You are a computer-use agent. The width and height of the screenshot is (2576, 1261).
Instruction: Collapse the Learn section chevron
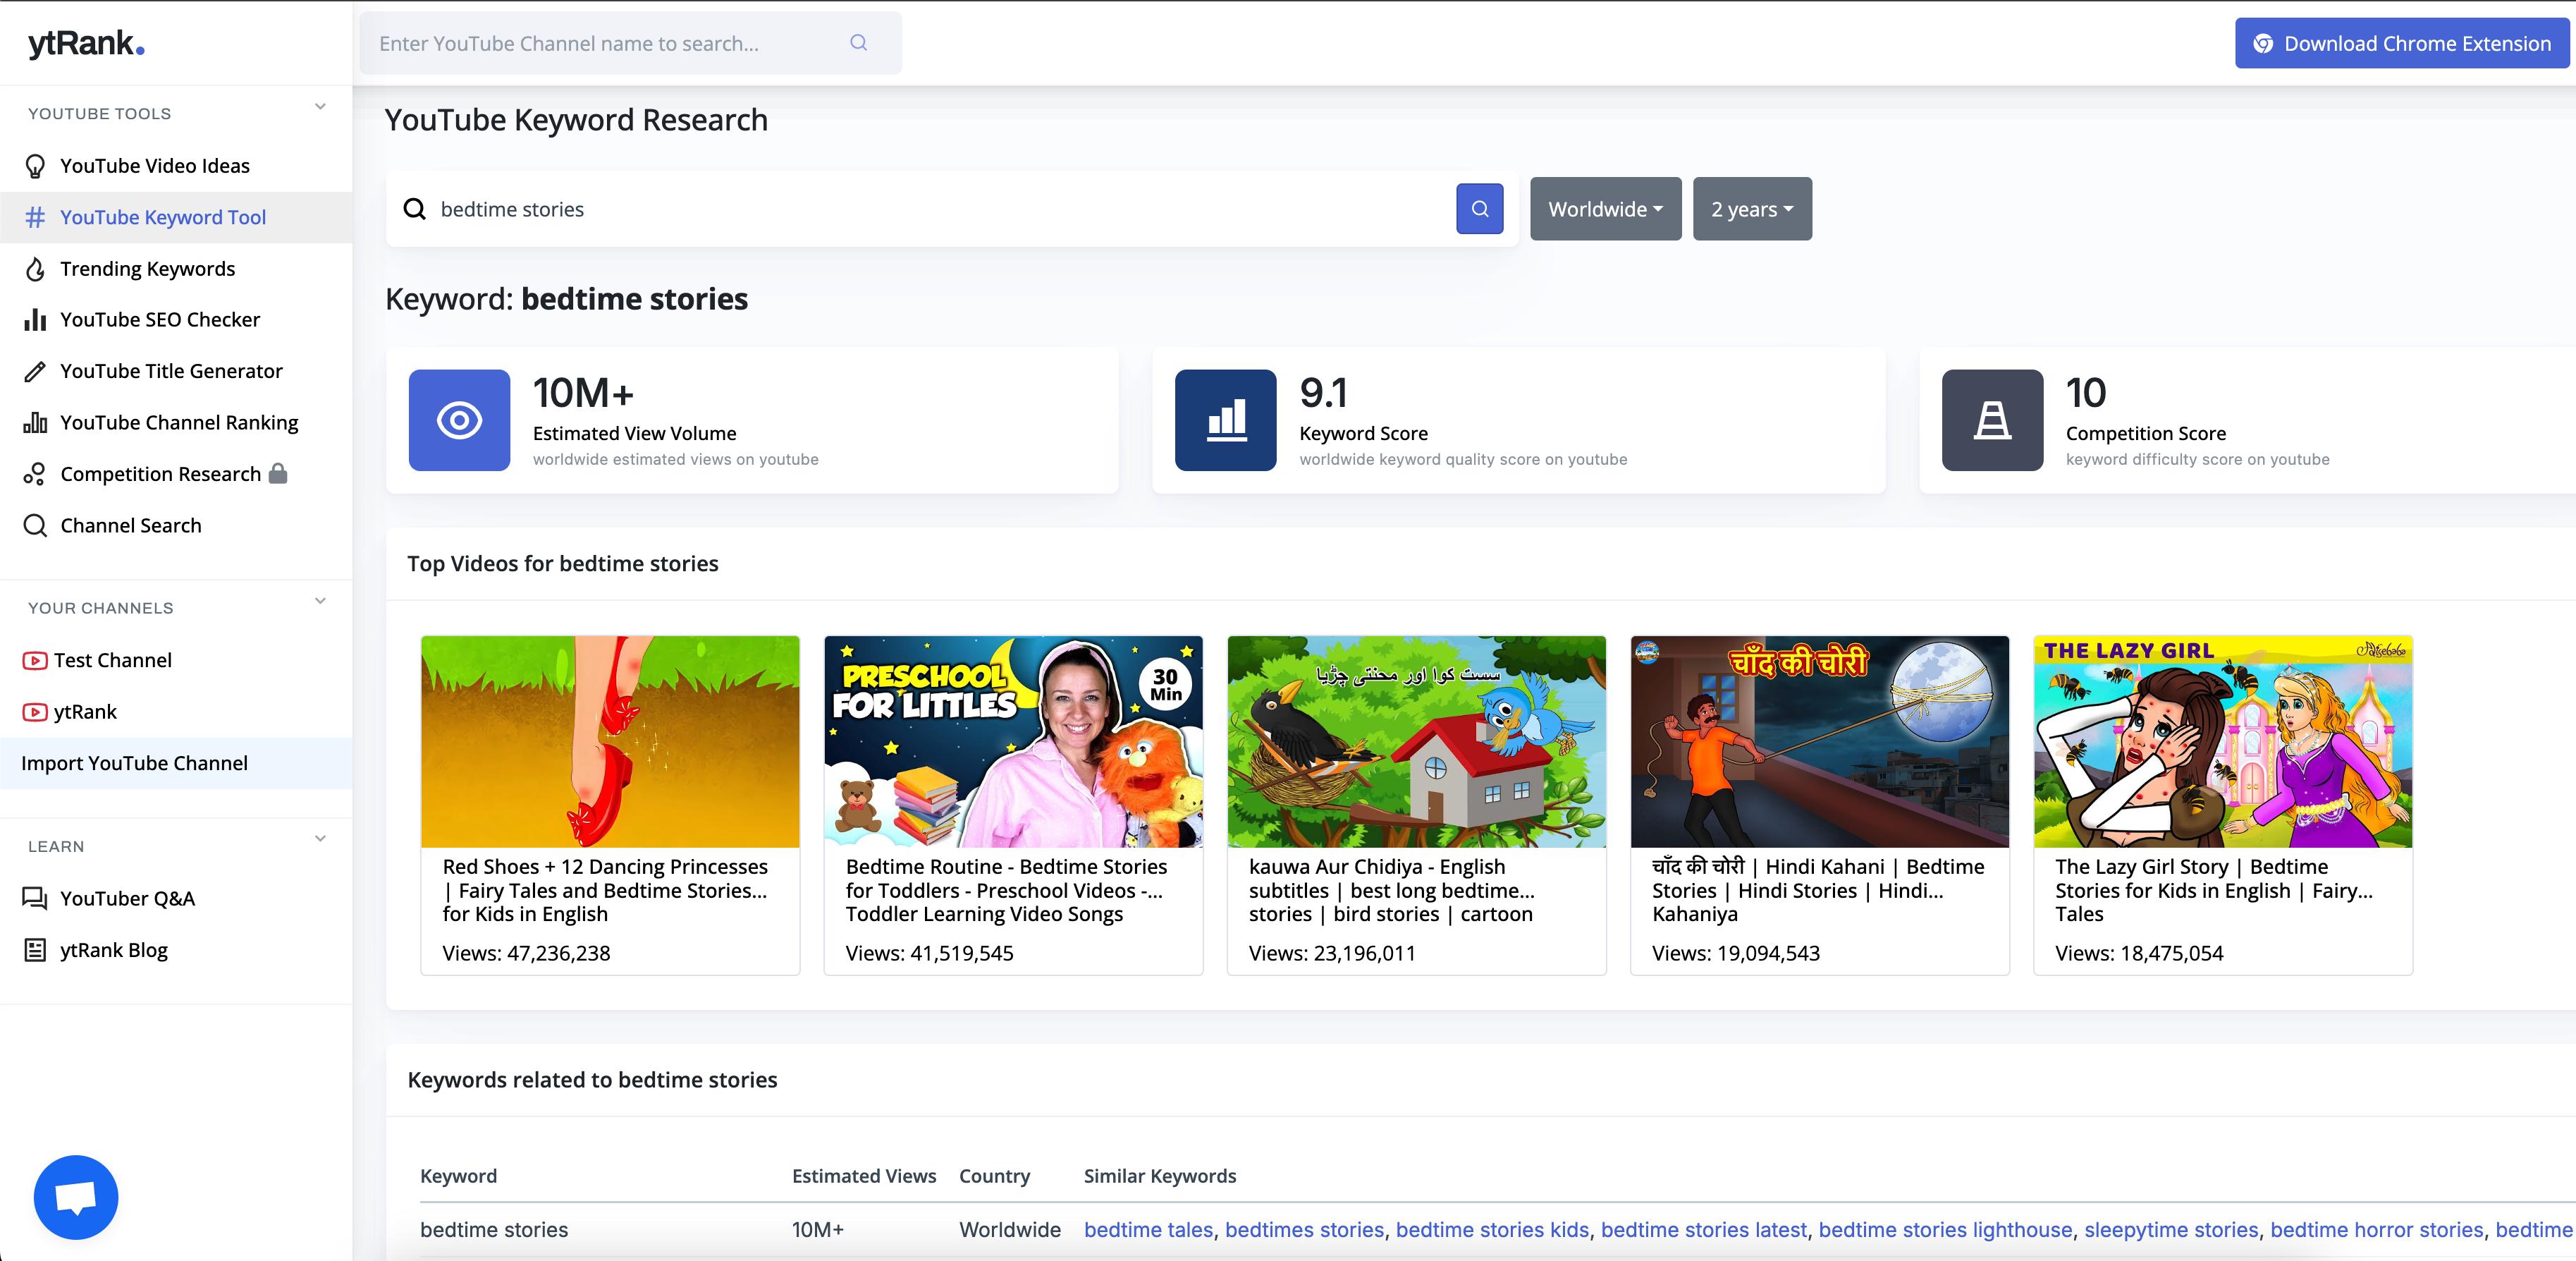(x=320, y=839)
